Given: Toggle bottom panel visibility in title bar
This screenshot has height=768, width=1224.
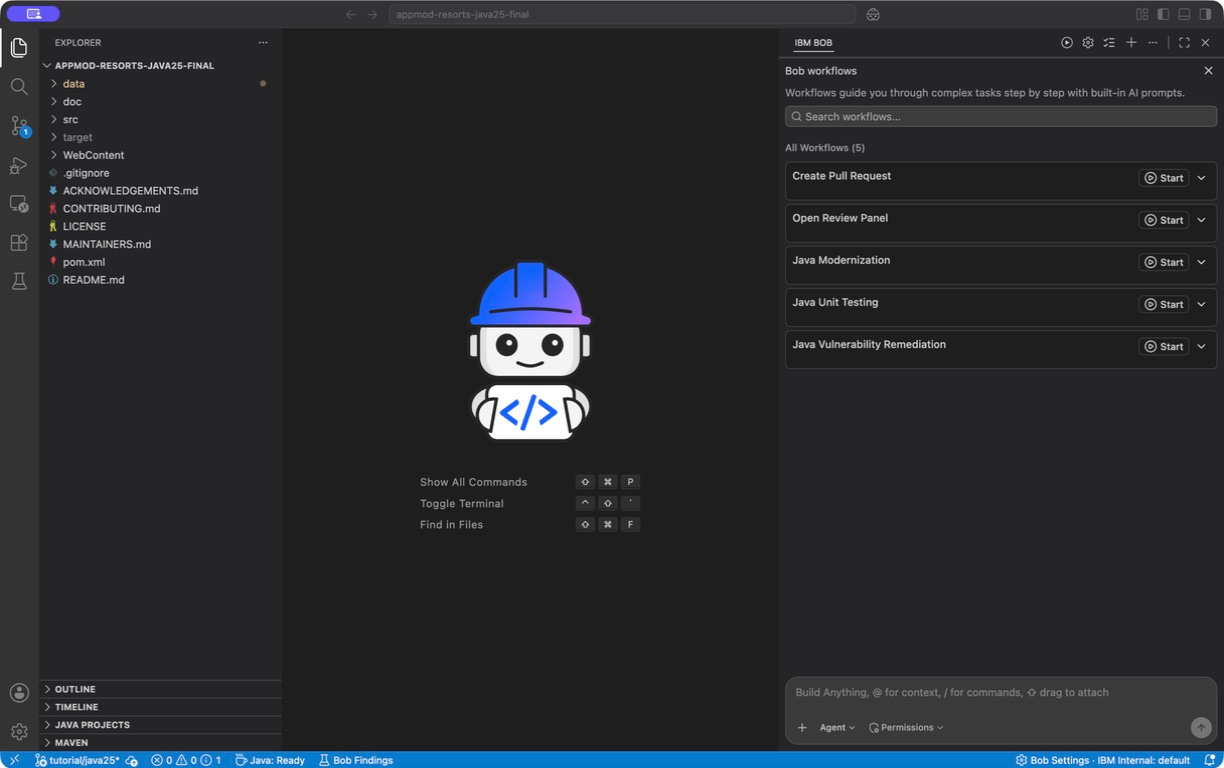Looking at the screenshot, I should 1184,15.
